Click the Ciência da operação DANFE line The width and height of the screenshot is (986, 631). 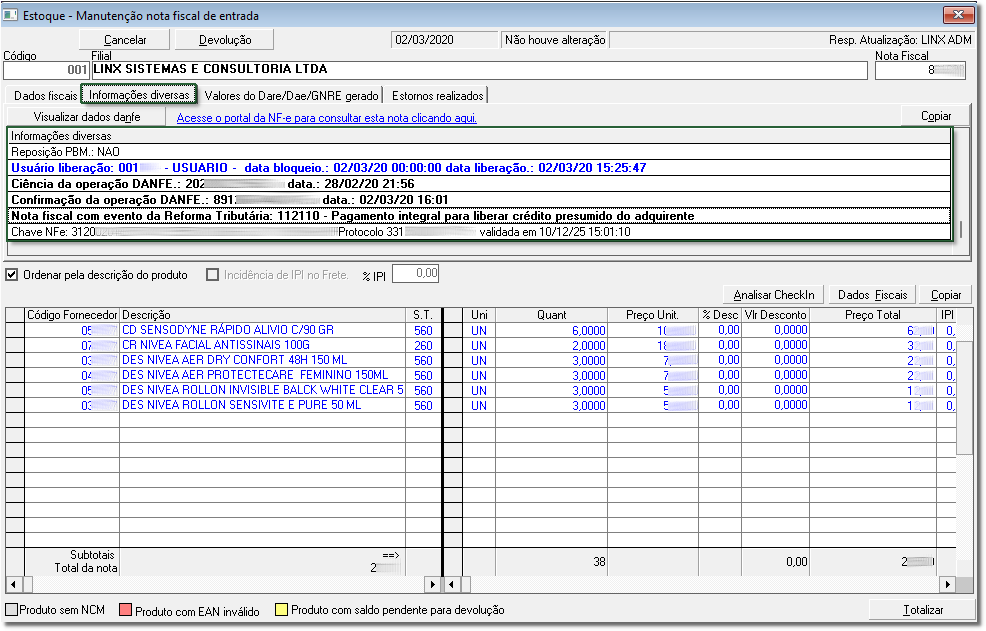(479, 184)
